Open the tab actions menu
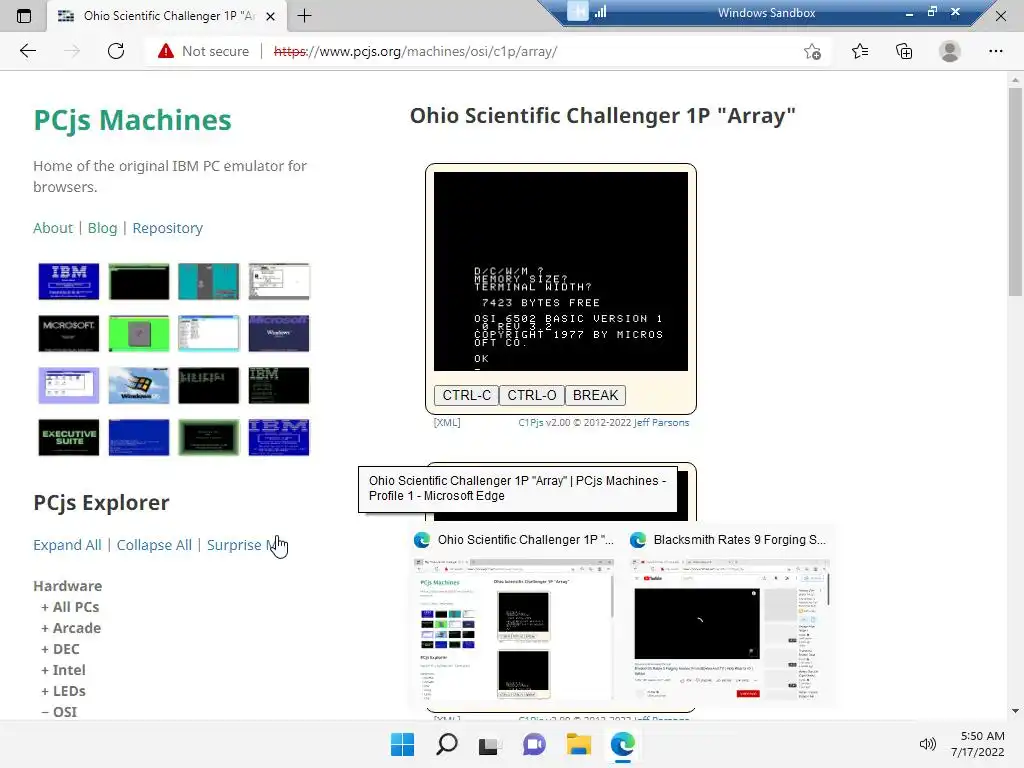1024x768 pixels. tap(24, 16)
